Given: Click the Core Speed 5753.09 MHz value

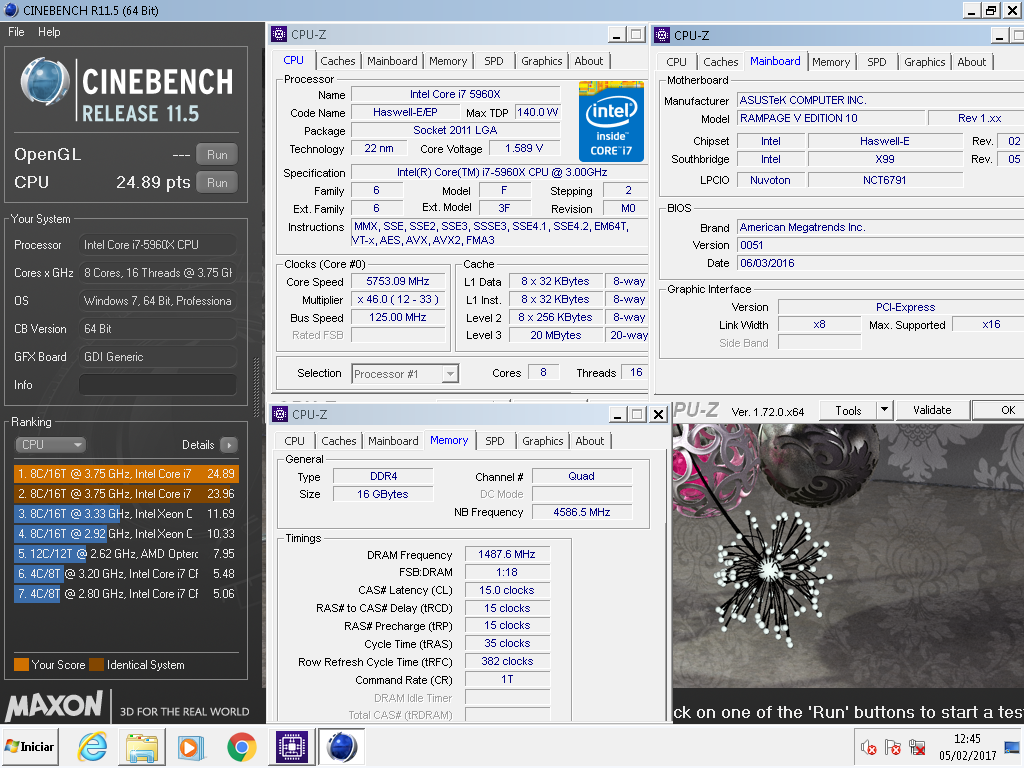Looking at the screenshot, I should click(x=398, y=281).
